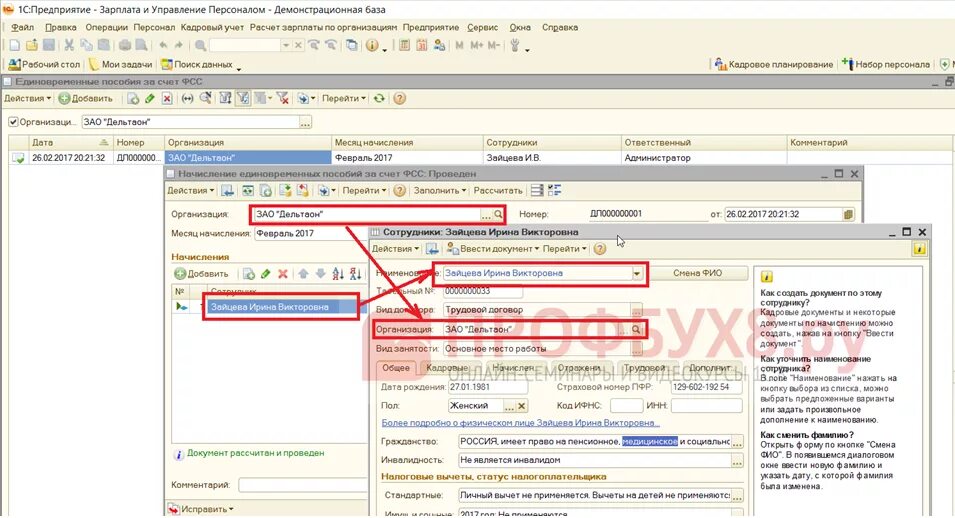The image size is (955, 518).
Task: Switch to the Трудовой tab
Action: (x=645, y=368)
